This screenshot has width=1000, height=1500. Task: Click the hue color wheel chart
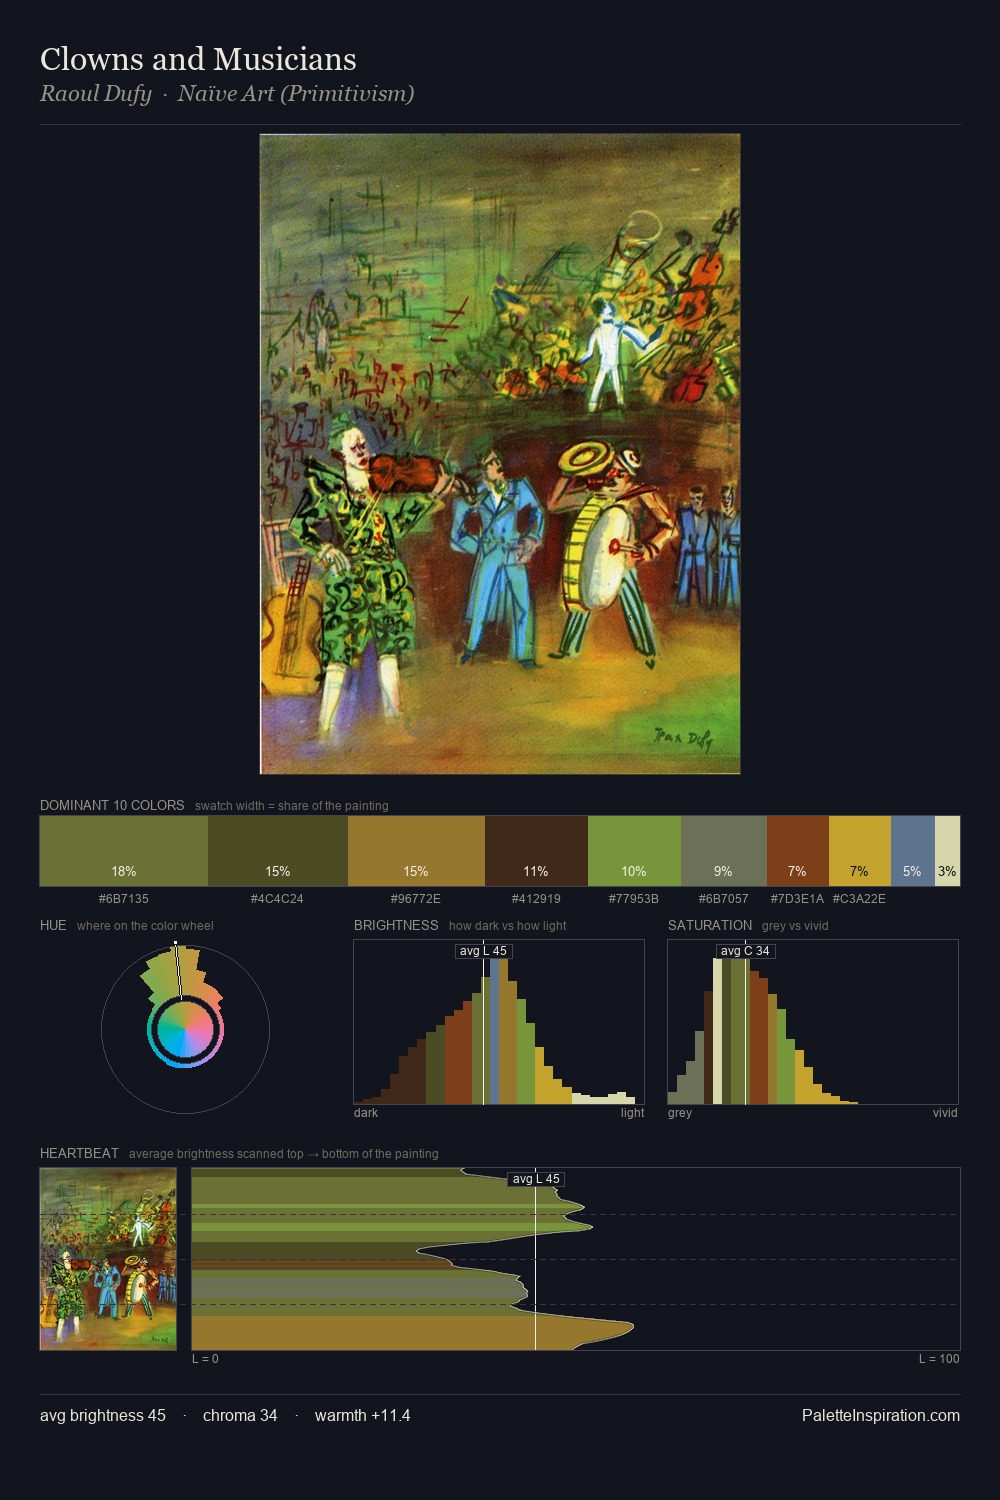[x=185, y=1029]
